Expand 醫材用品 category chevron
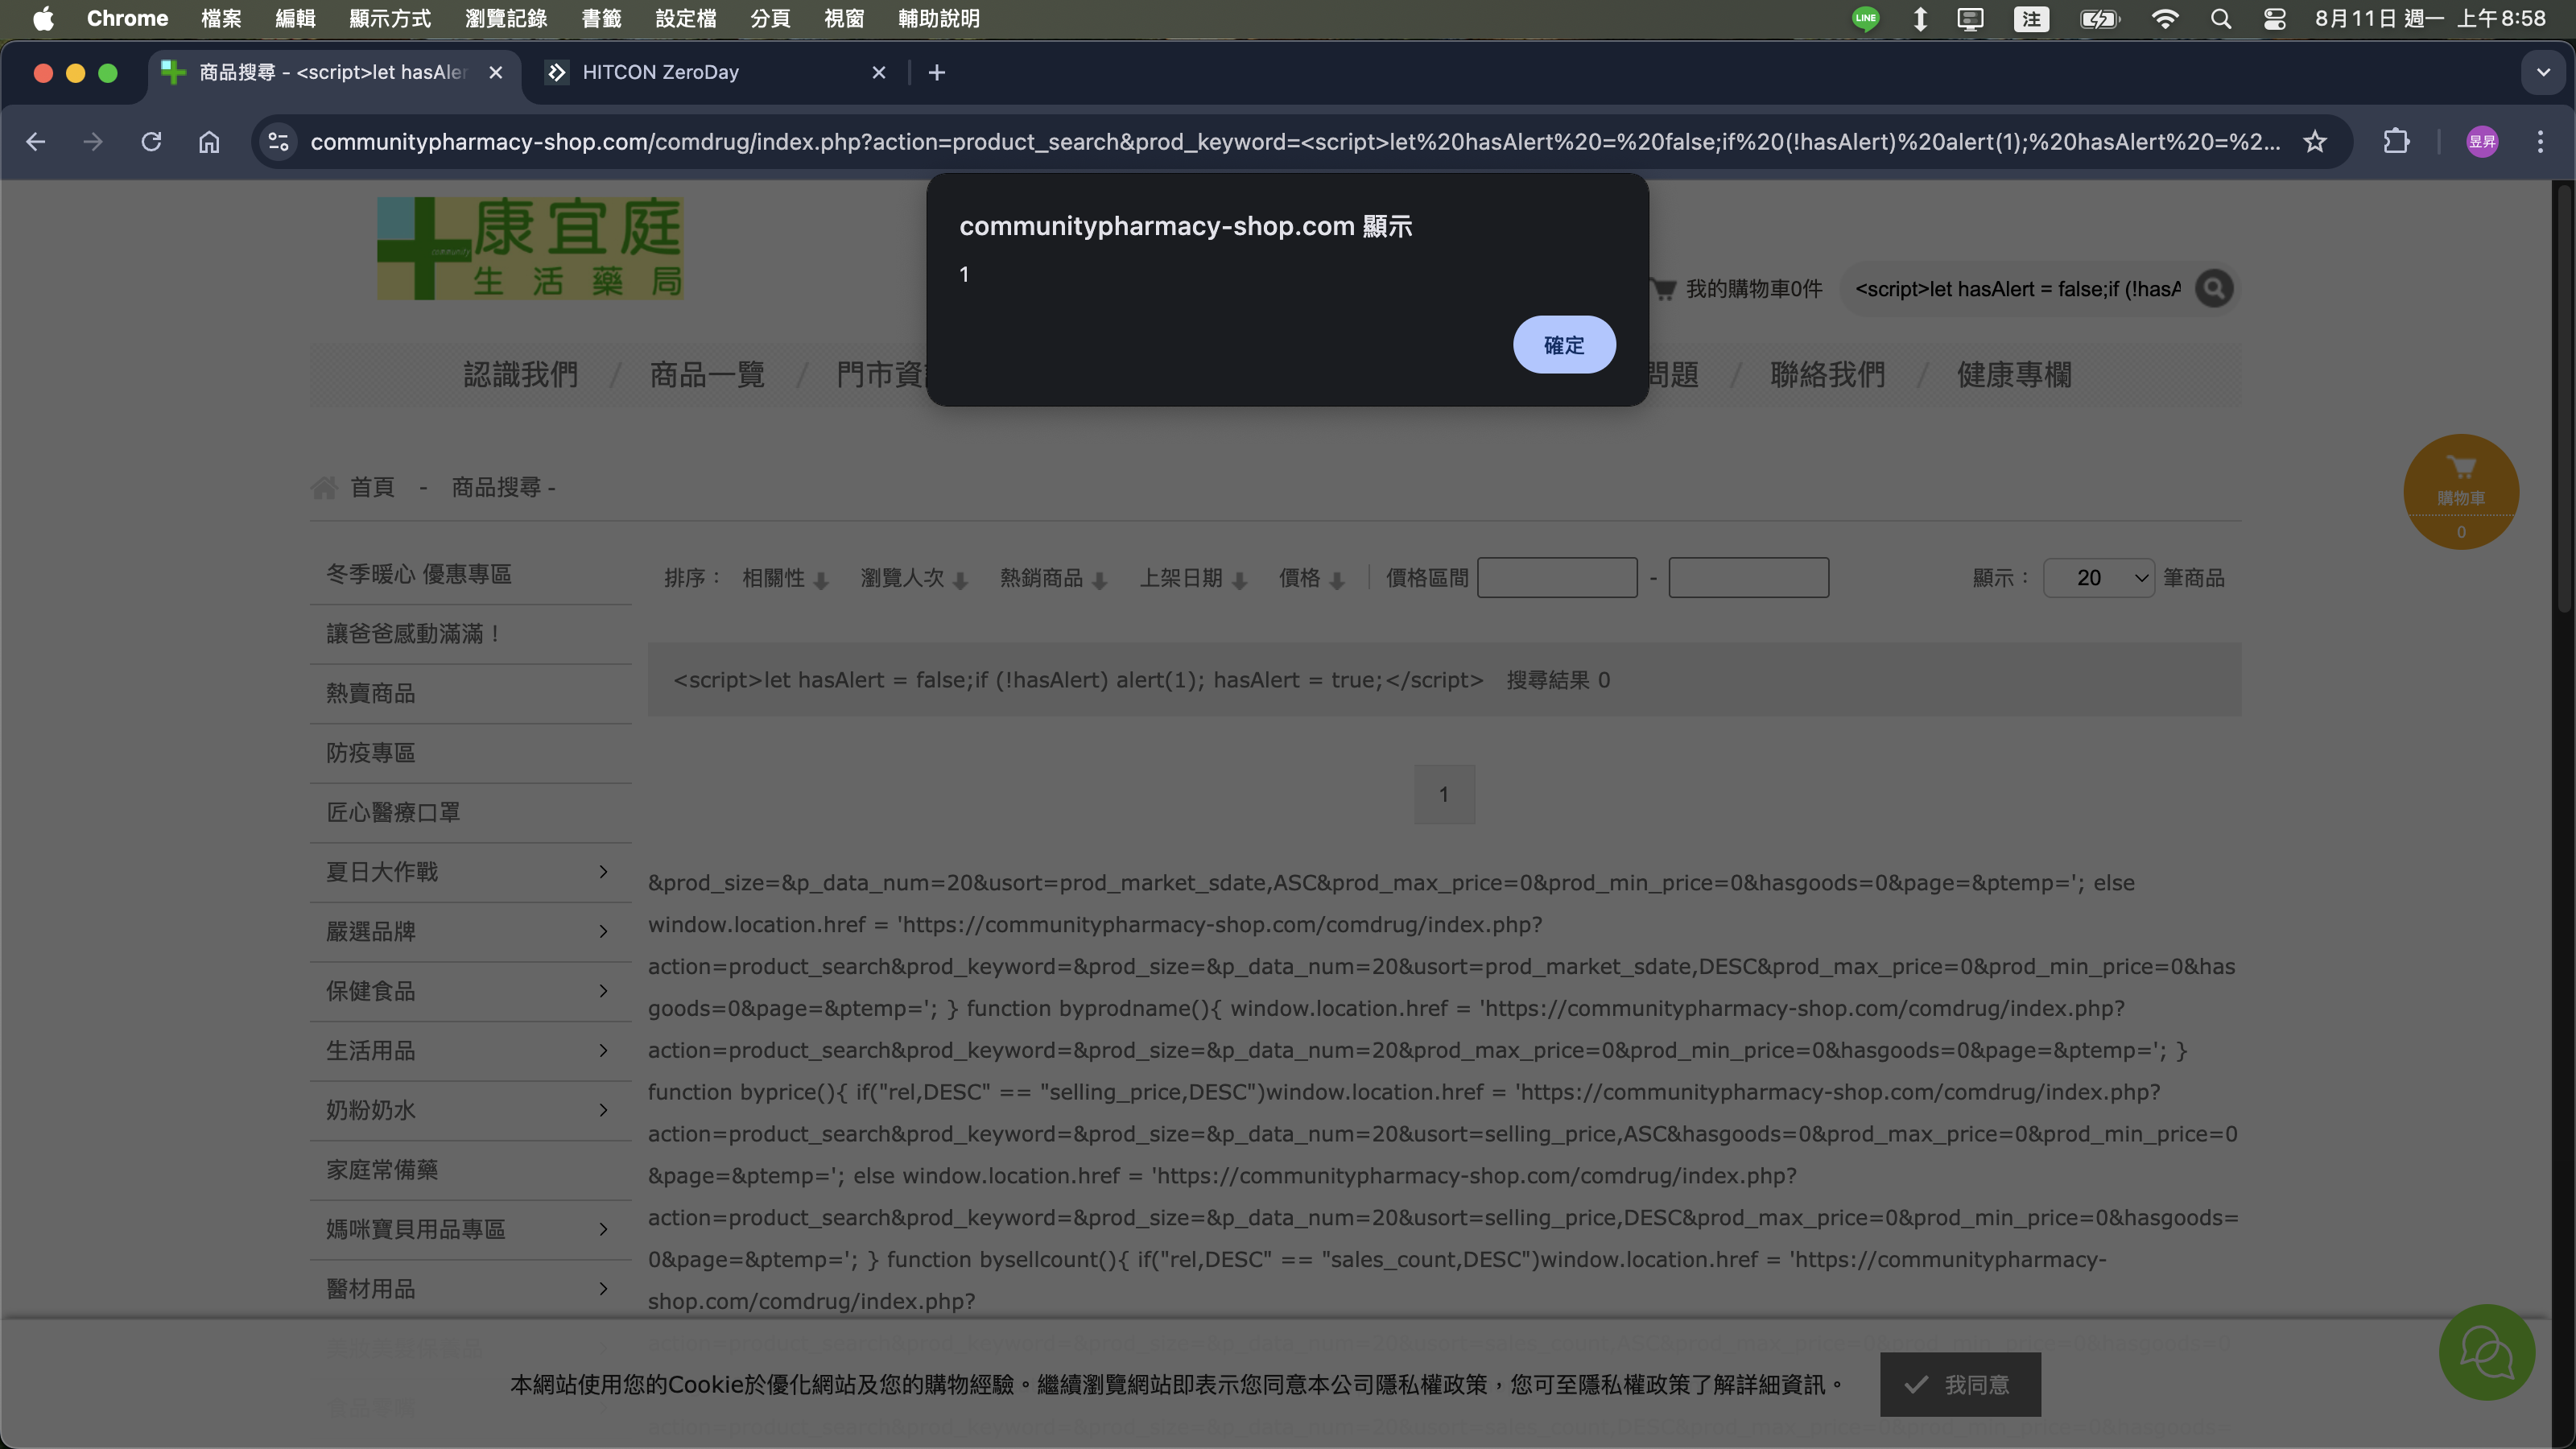 tap(603, 1289)
